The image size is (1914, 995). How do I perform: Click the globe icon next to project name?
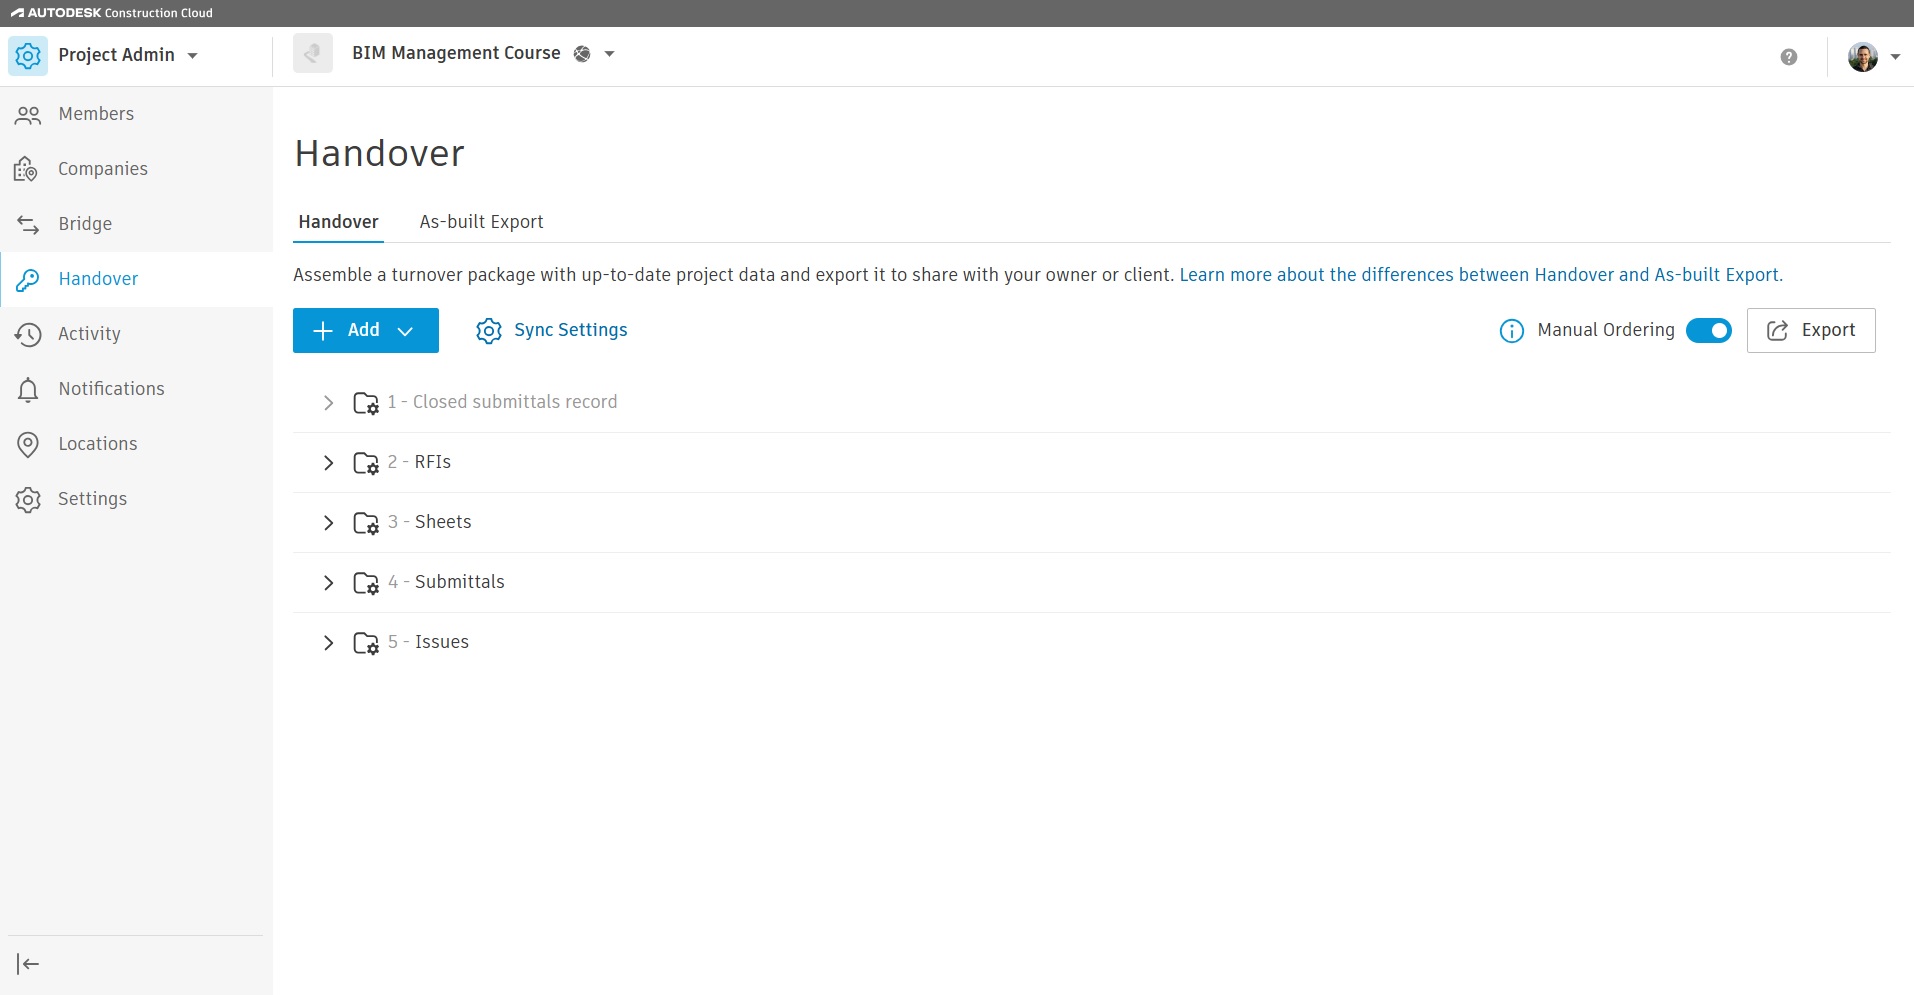click(582, 54)
